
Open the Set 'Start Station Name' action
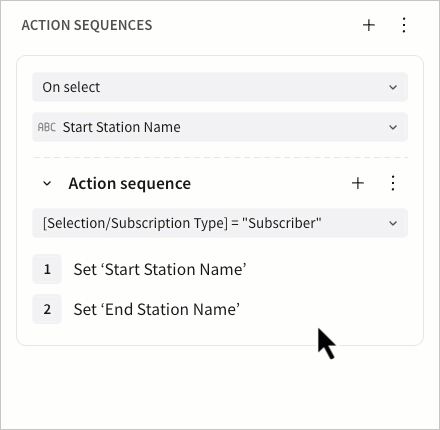pos(160,269)
